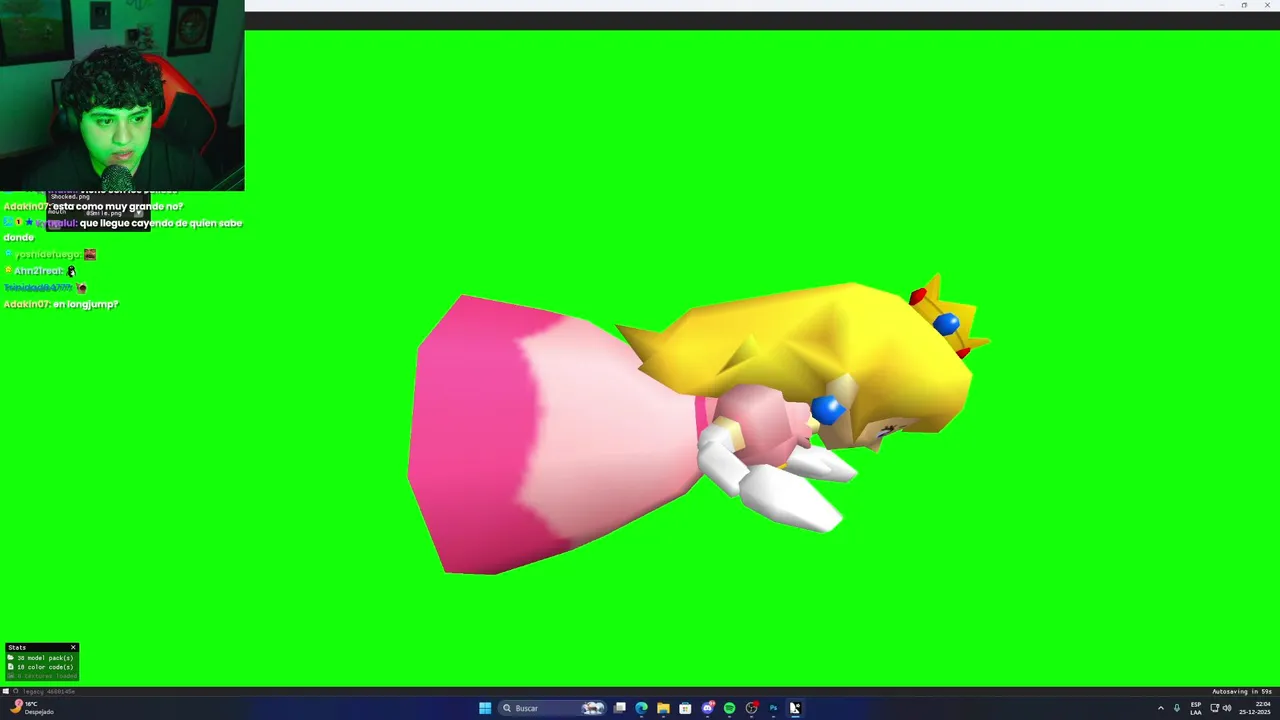Expand the hidden system tray icons
Screen dimensions: 1280x720
pos(1160,708)
